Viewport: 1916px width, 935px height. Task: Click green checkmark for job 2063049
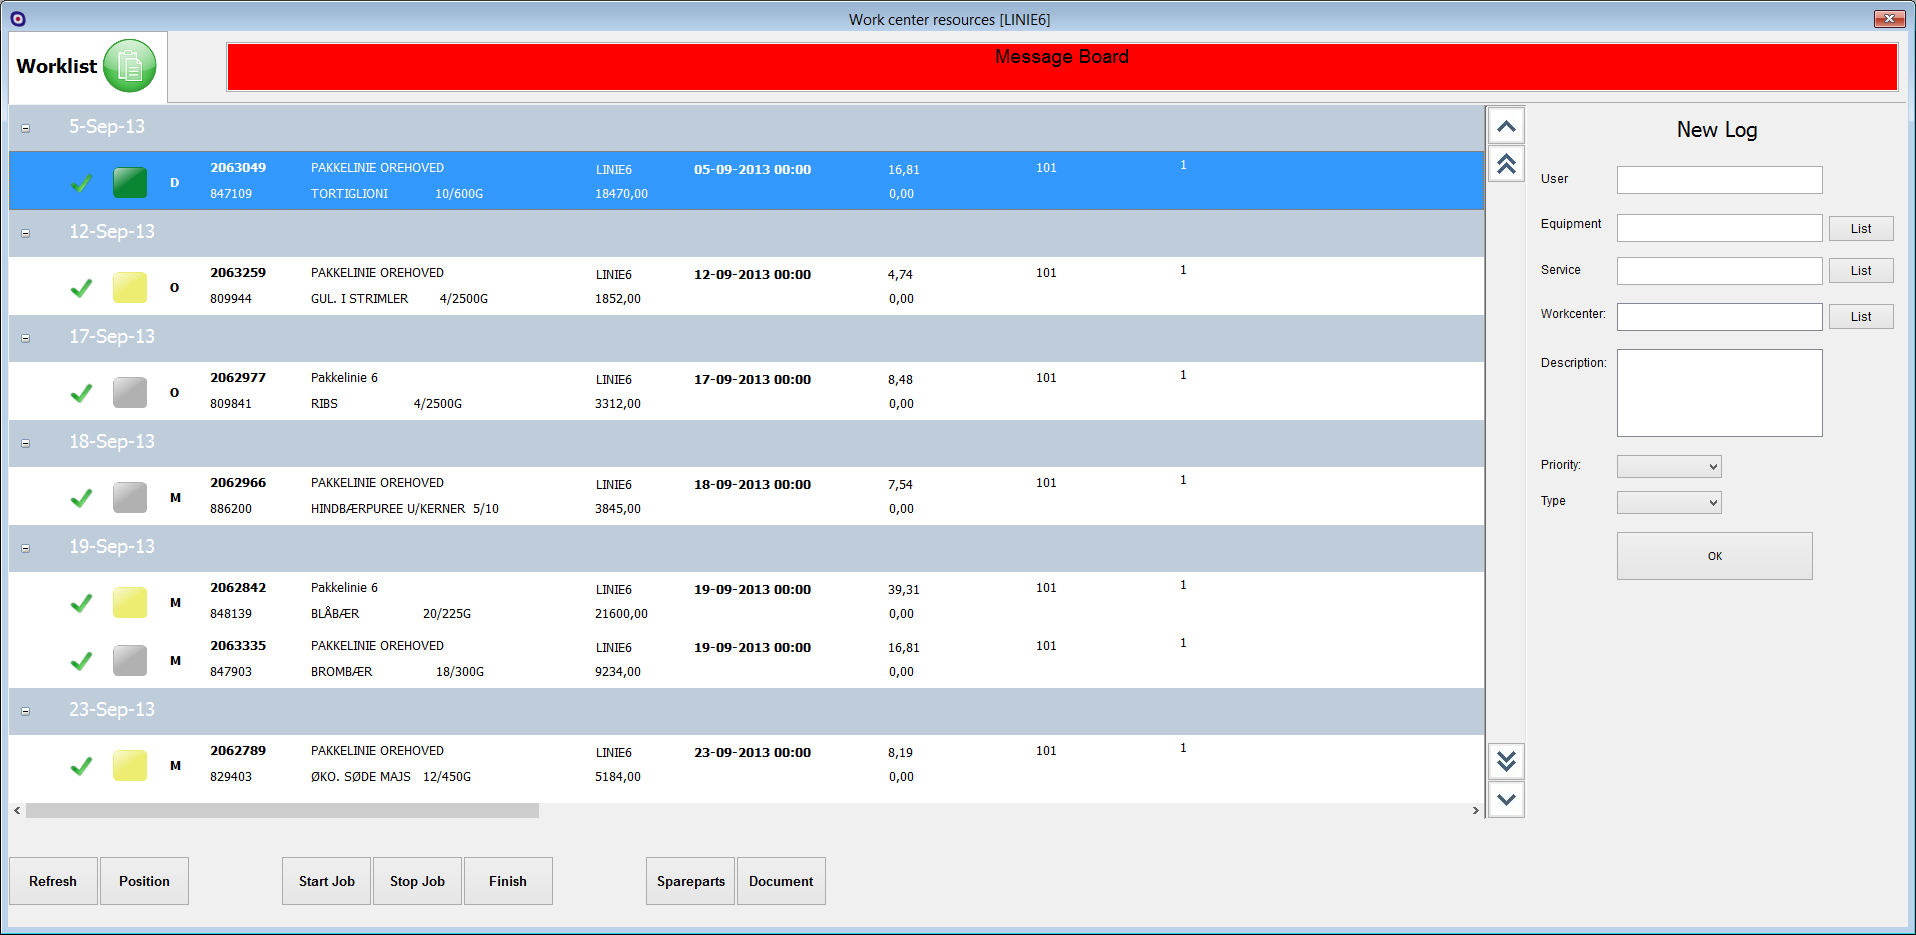tap(81, 183)
